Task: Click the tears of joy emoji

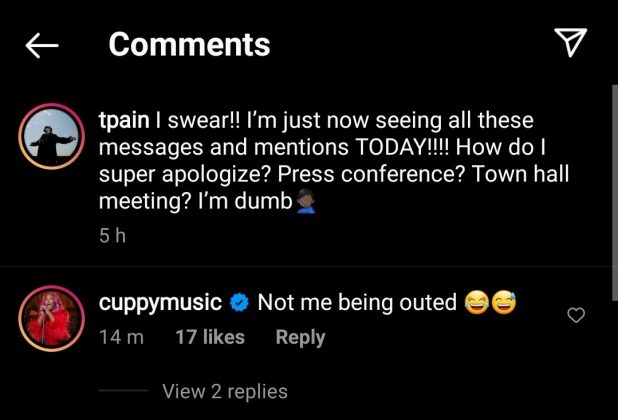Action: 477,302
